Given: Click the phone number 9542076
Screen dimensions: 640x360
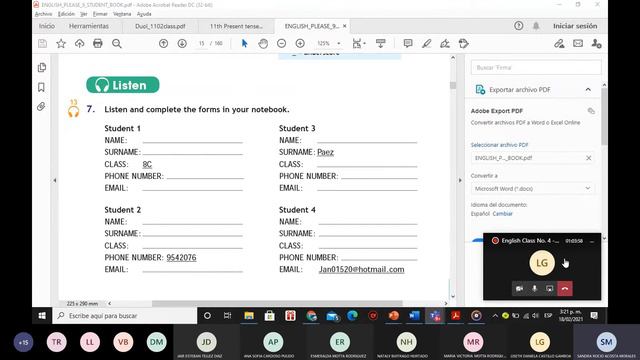Looking at the screenshot, I should point(181,258).
